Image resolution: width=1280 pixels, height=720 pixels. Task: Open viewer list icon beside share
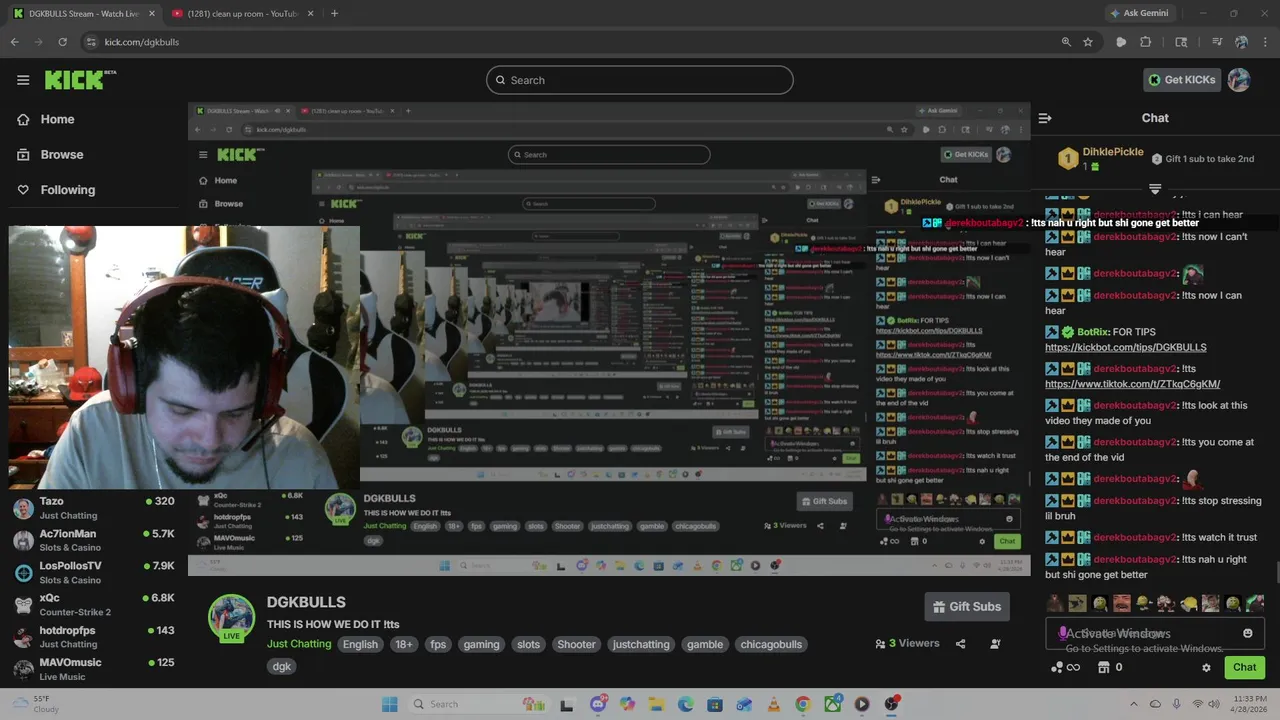[997, 644]
